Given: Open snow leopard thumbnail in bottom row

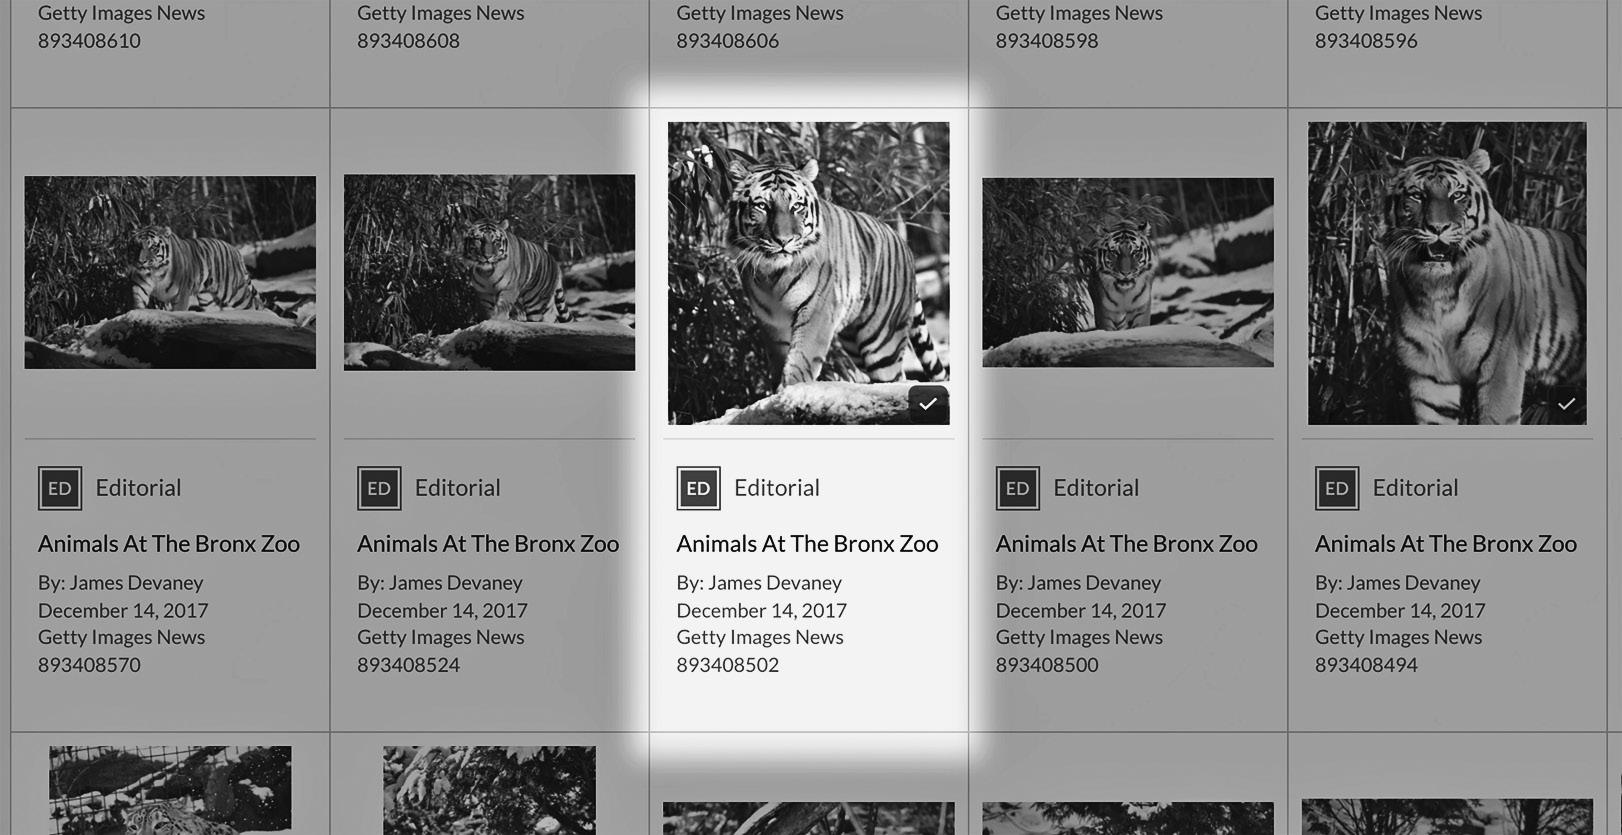Looking at the screenshot, I should point(170,790).
